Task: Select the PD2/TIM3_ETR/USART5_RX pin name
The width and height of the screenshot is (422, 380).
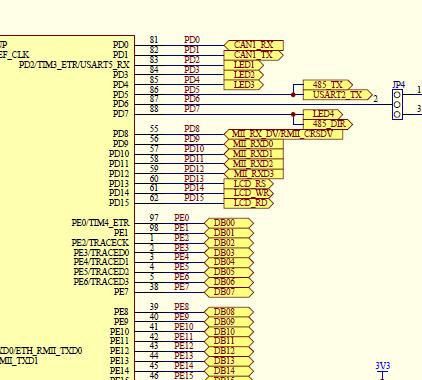Action: pos(74,65)
